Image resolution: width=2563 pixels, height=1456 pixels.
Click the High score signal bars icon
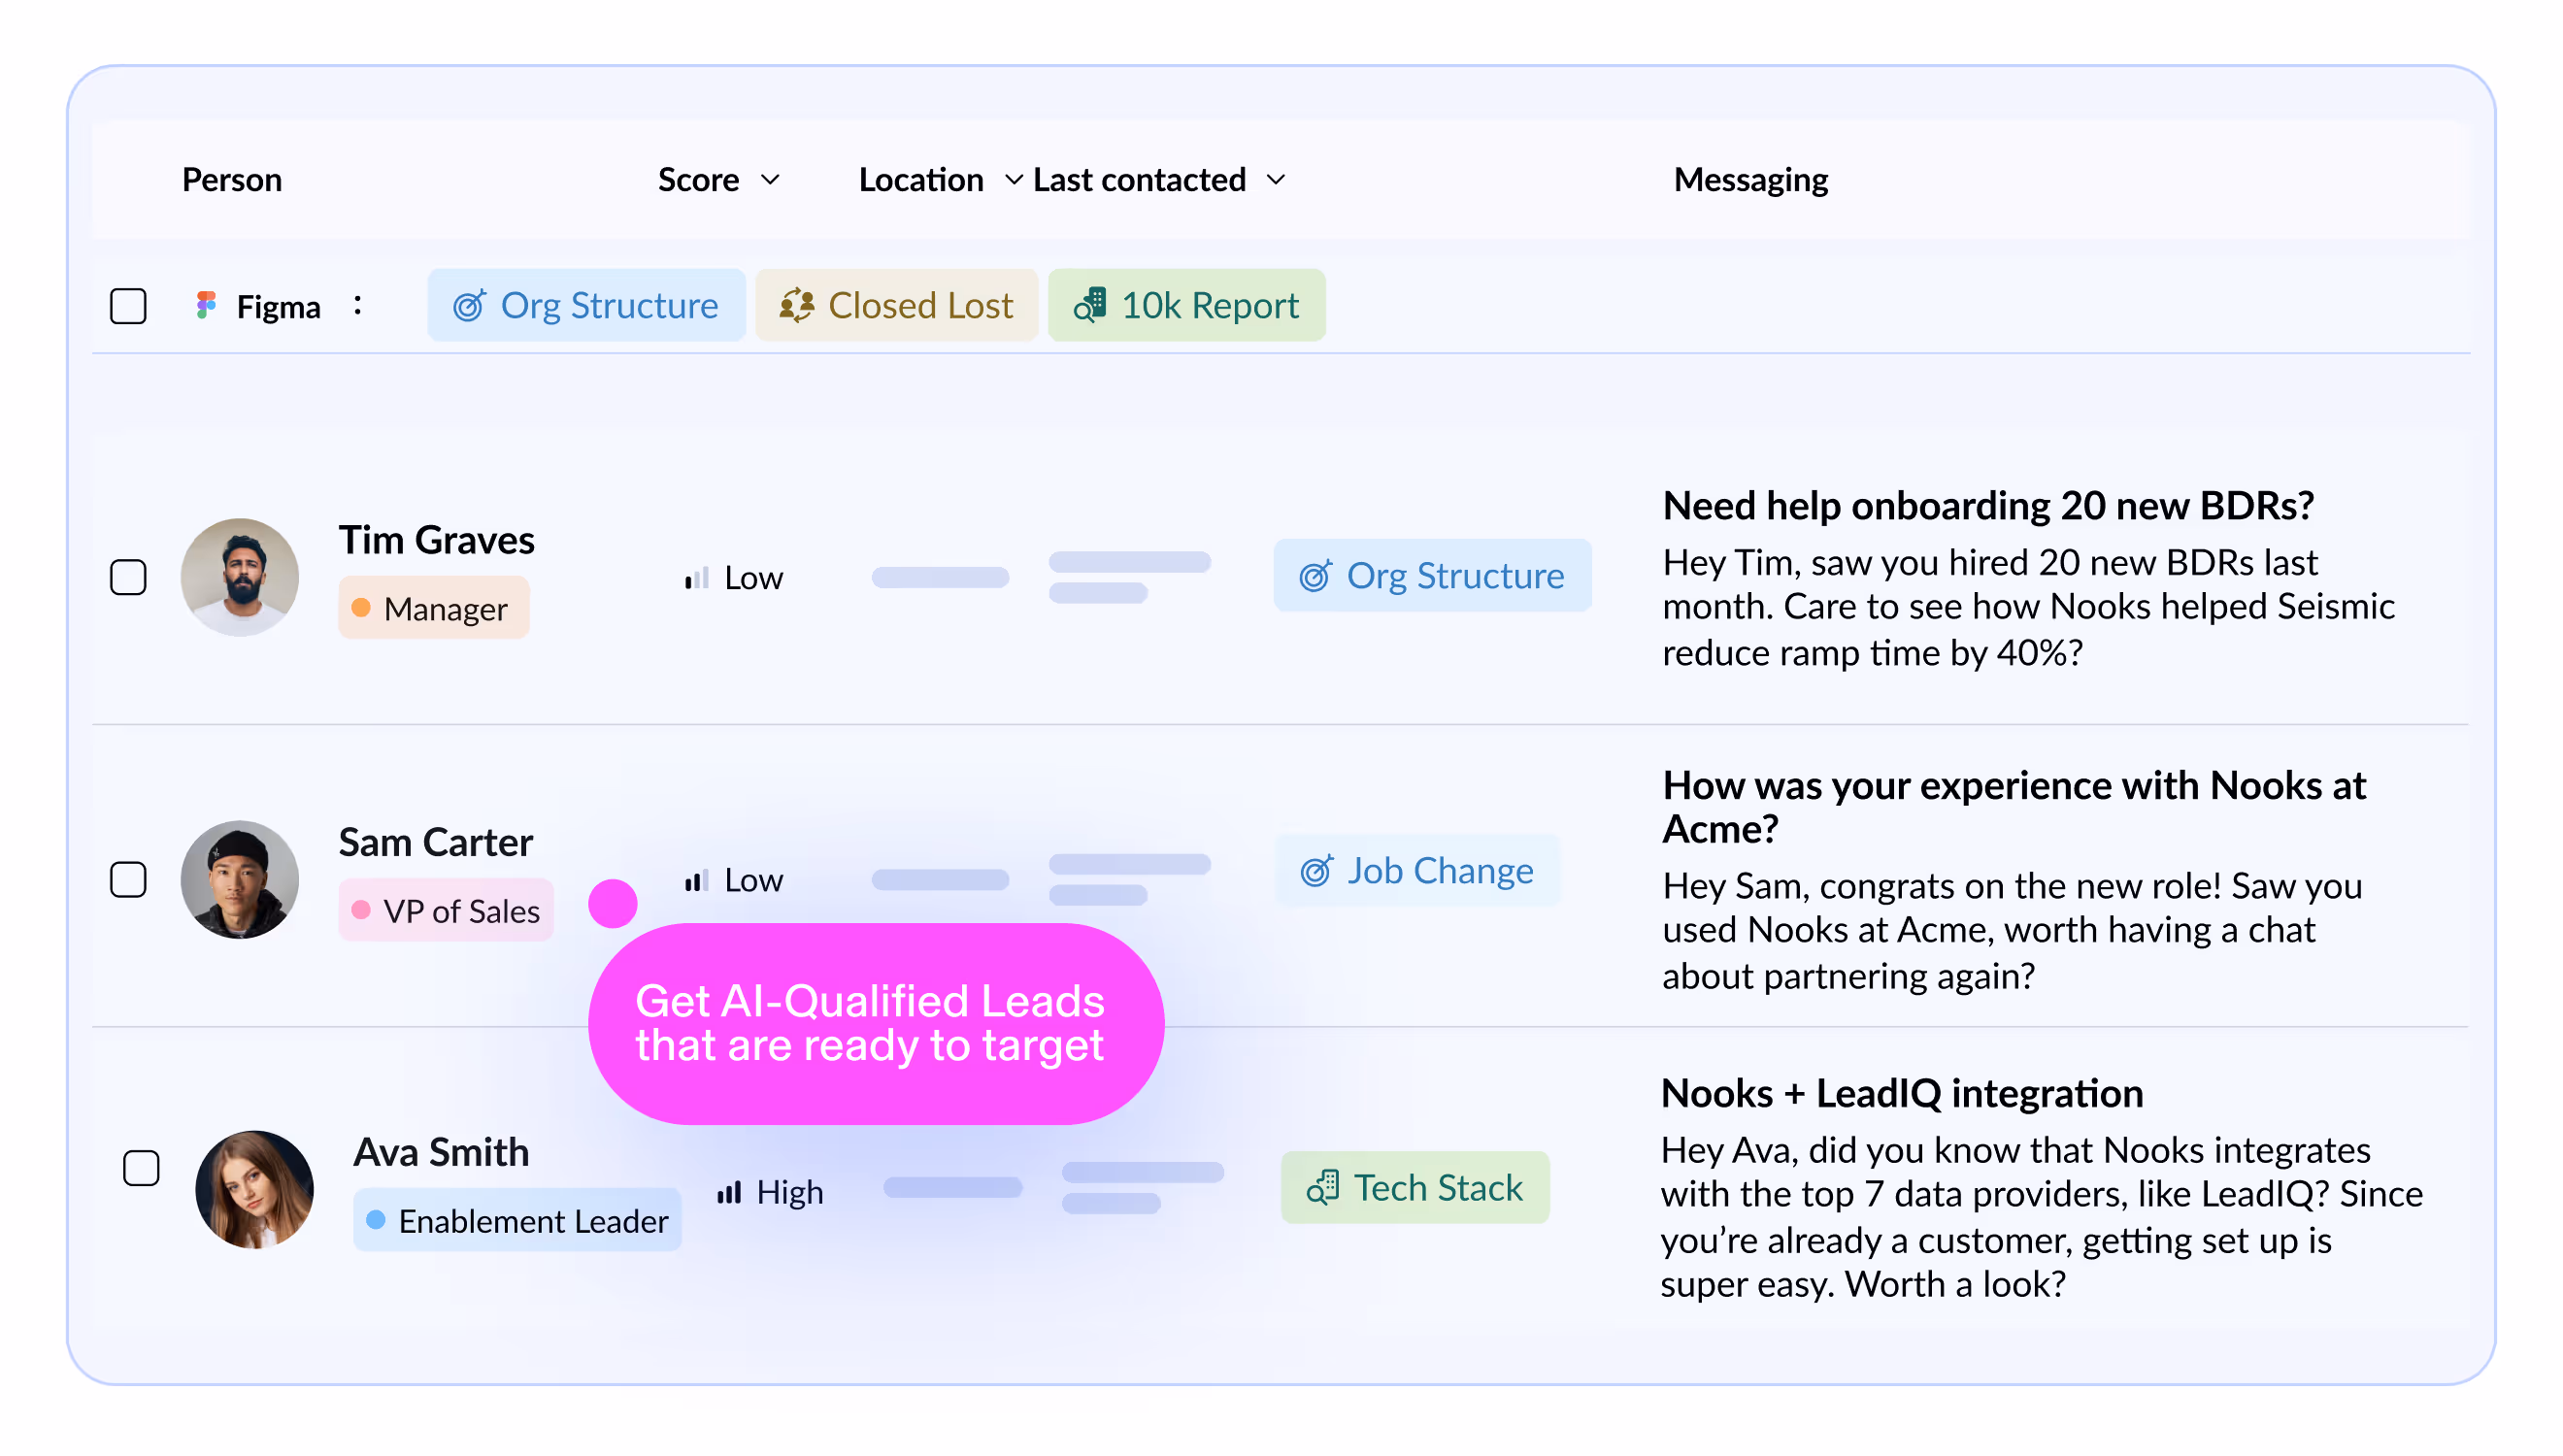click(x=729, y=1193)
